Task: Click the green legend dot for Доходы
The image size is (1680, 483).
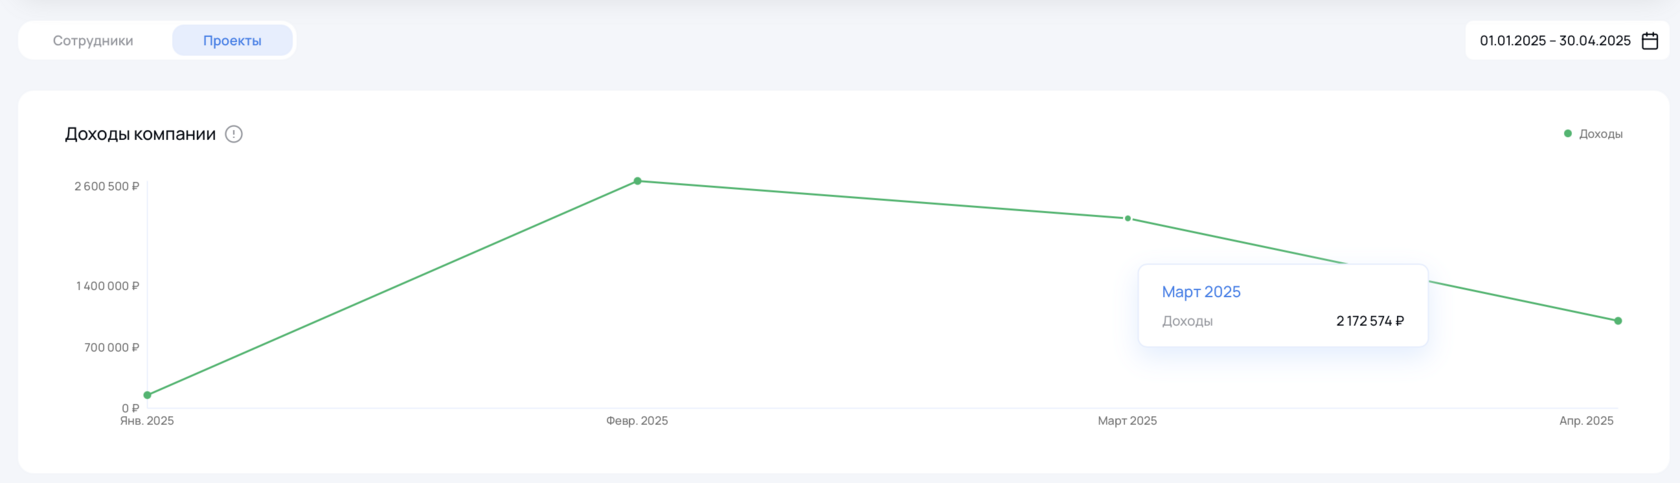Action: (1568, 133)
